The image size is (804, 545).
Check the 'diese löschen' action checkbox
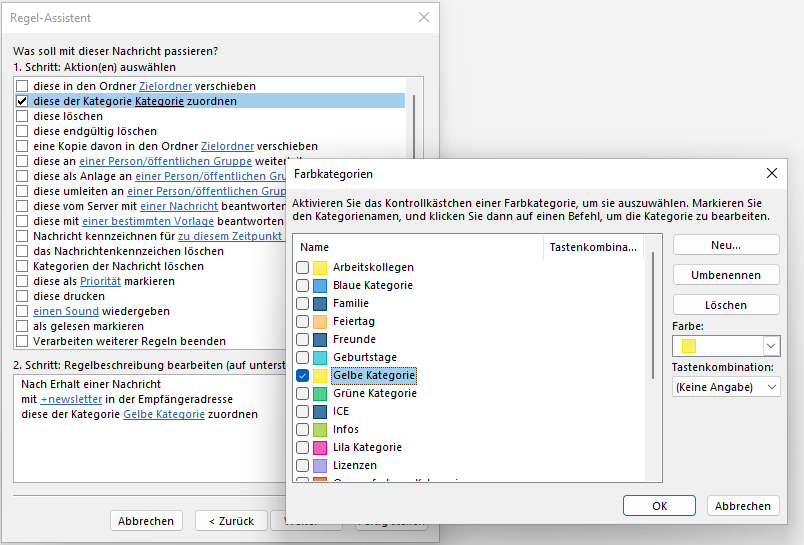point(22,116)
